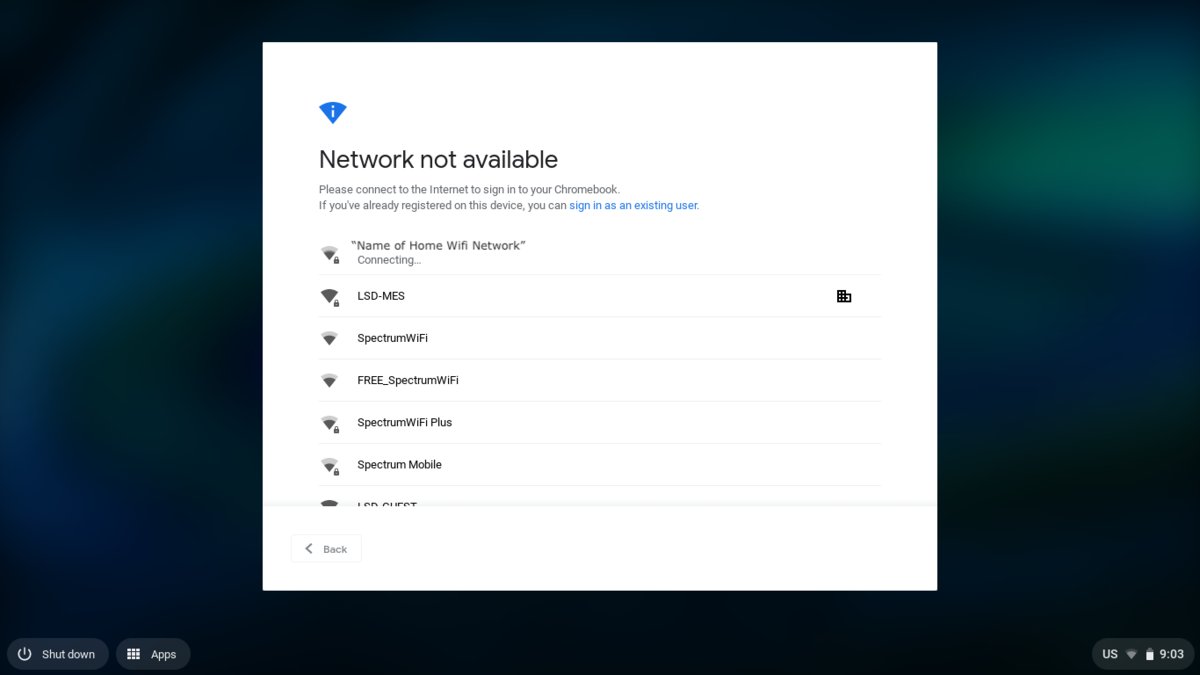Viewport: 1200px width, 675px height.
Task: Select the FREE_SpectrumWiFi network name
Action: 408,381
